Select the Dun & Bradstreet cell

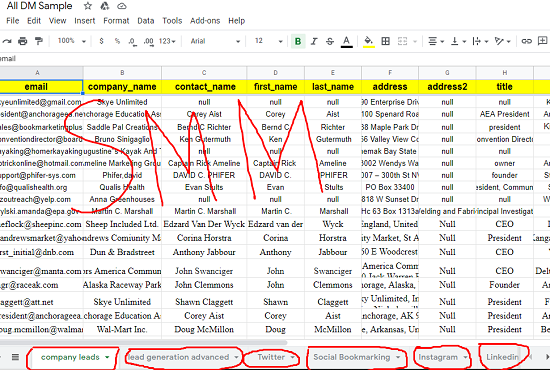(x=122, y=252)
